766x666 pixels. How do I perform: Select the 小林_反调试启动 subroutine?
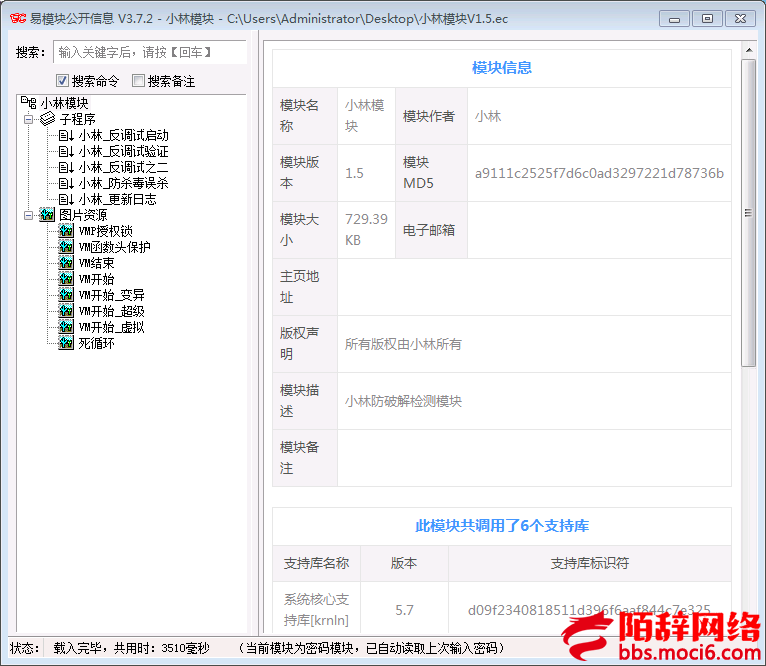124,135
